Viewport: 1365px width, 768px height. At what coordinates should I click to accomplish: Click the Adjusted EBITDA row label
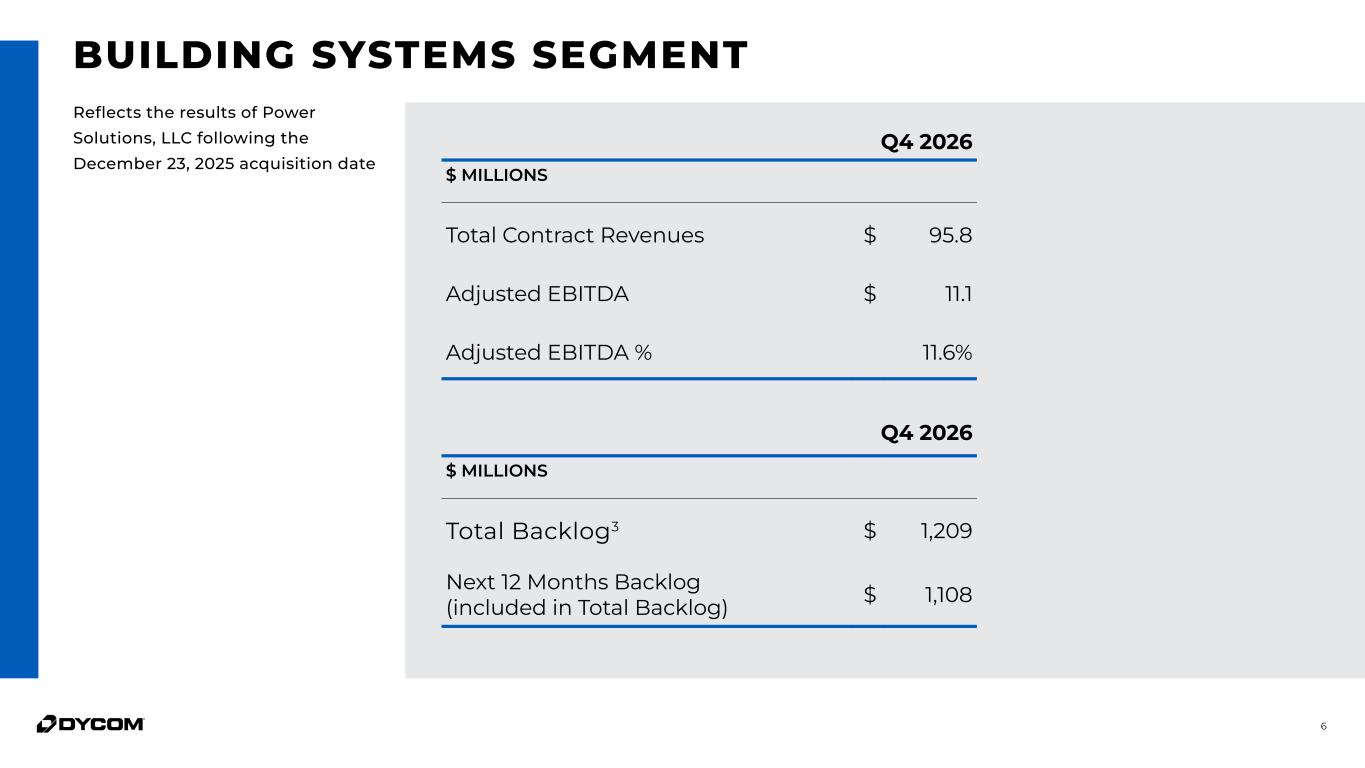click(537, 294)
